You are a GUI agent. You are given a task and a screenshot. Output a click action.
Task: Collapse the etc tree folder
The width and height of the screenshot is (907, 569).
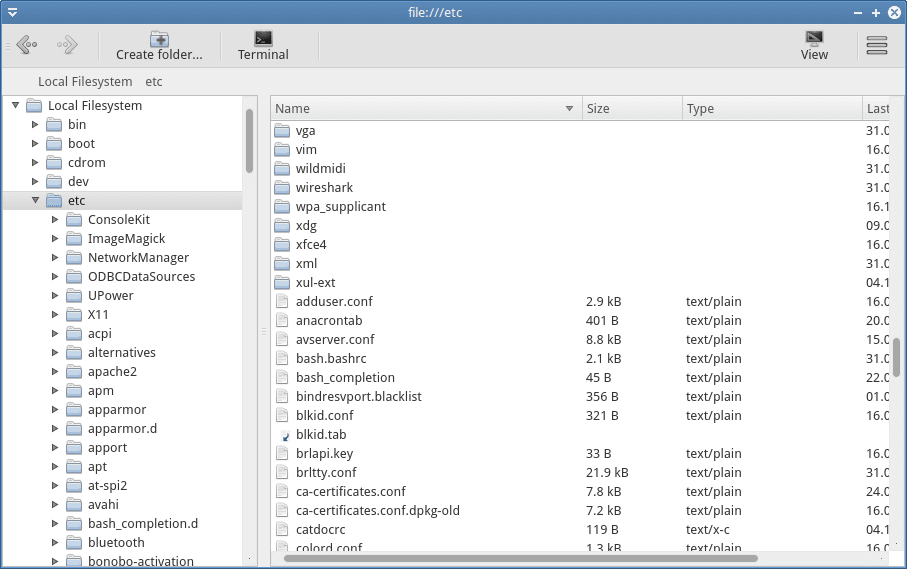[35, 201]
